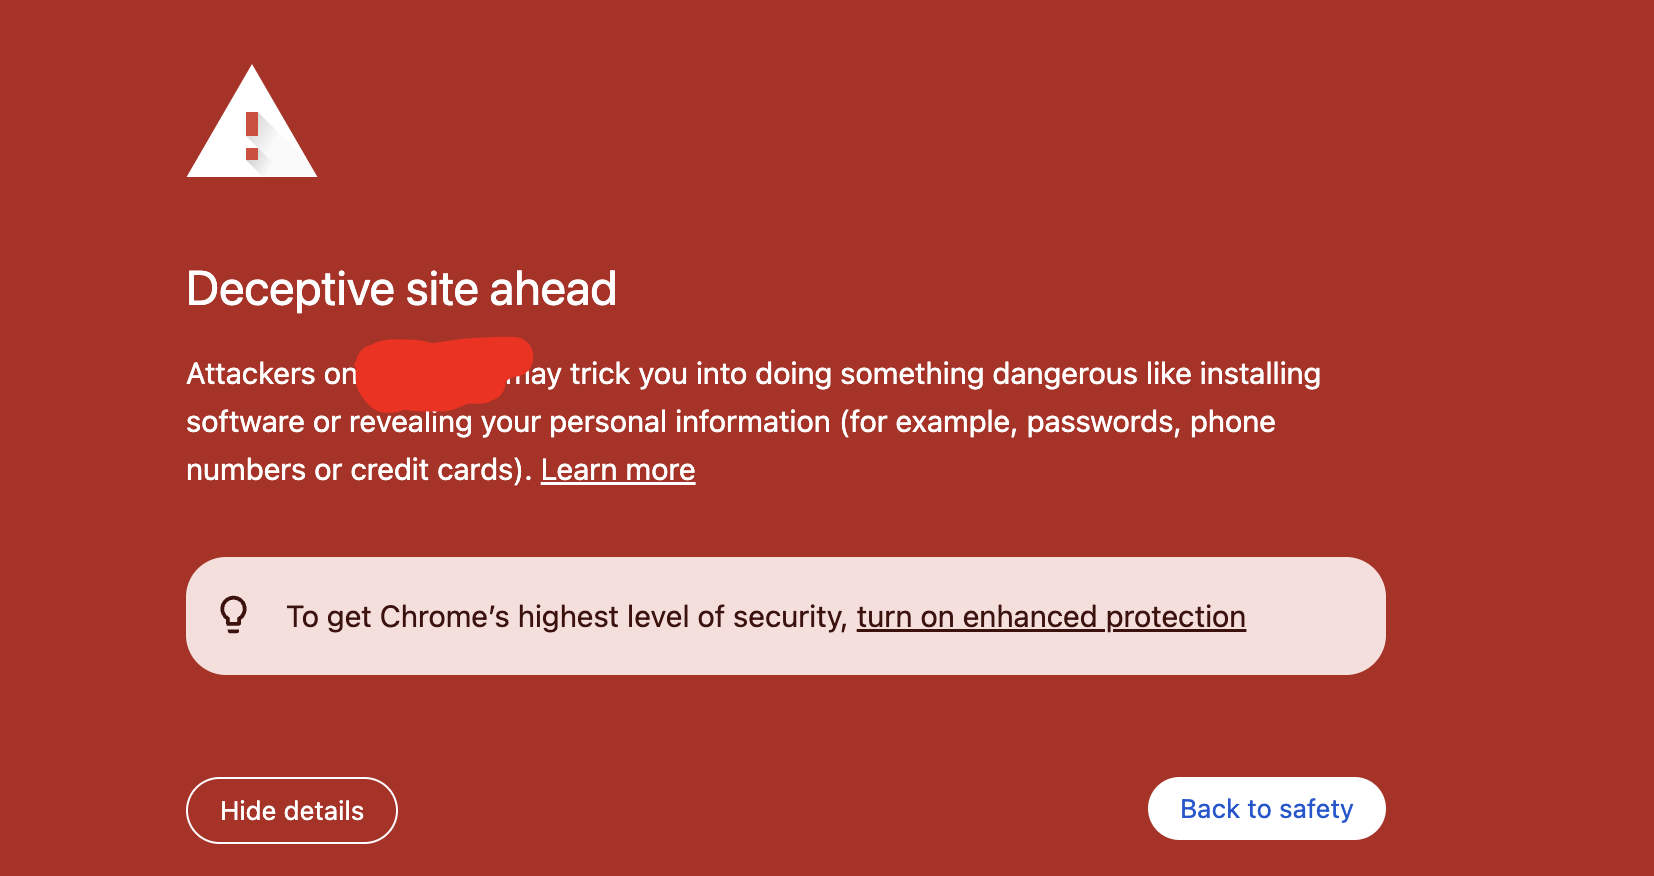
Task: Click the word "passwords" in the warning
Action: click(1103, 422)
